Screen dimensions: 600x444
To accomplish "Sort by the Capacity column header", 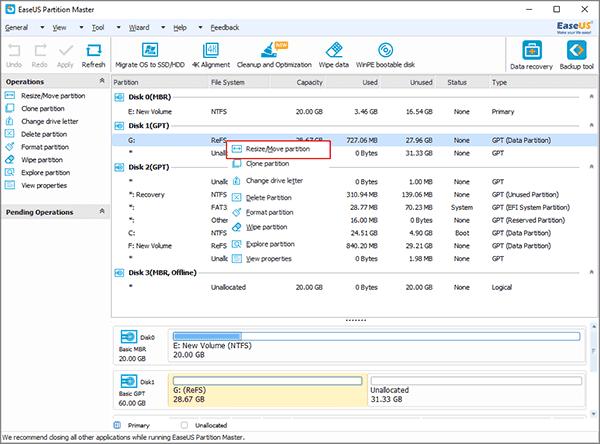I will point(309,82).
